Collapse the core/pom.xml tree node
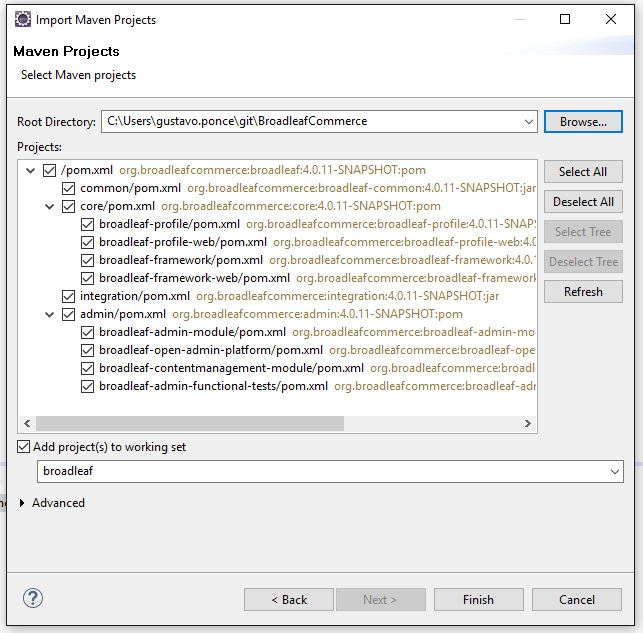The height and width of the screenshot is (633, 643). [50, 206]
